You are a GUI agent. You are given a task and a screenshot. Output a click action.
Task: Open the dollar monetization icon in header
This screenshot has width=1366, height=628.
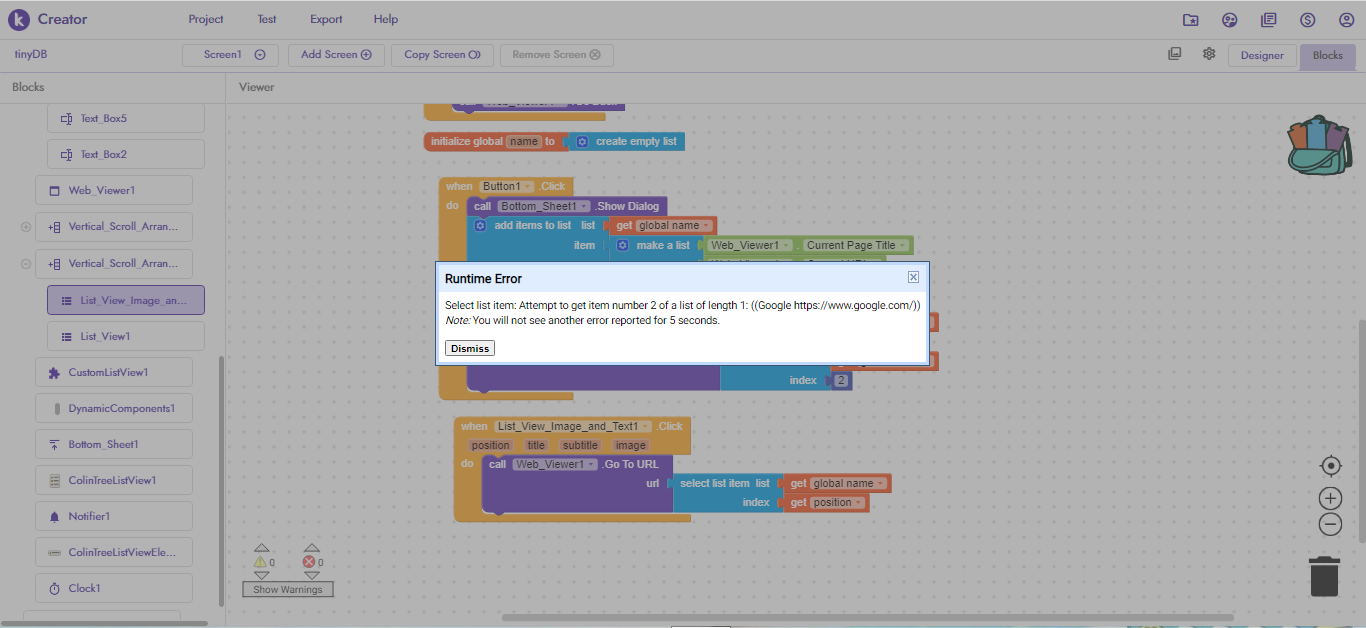pos(1308,20)
